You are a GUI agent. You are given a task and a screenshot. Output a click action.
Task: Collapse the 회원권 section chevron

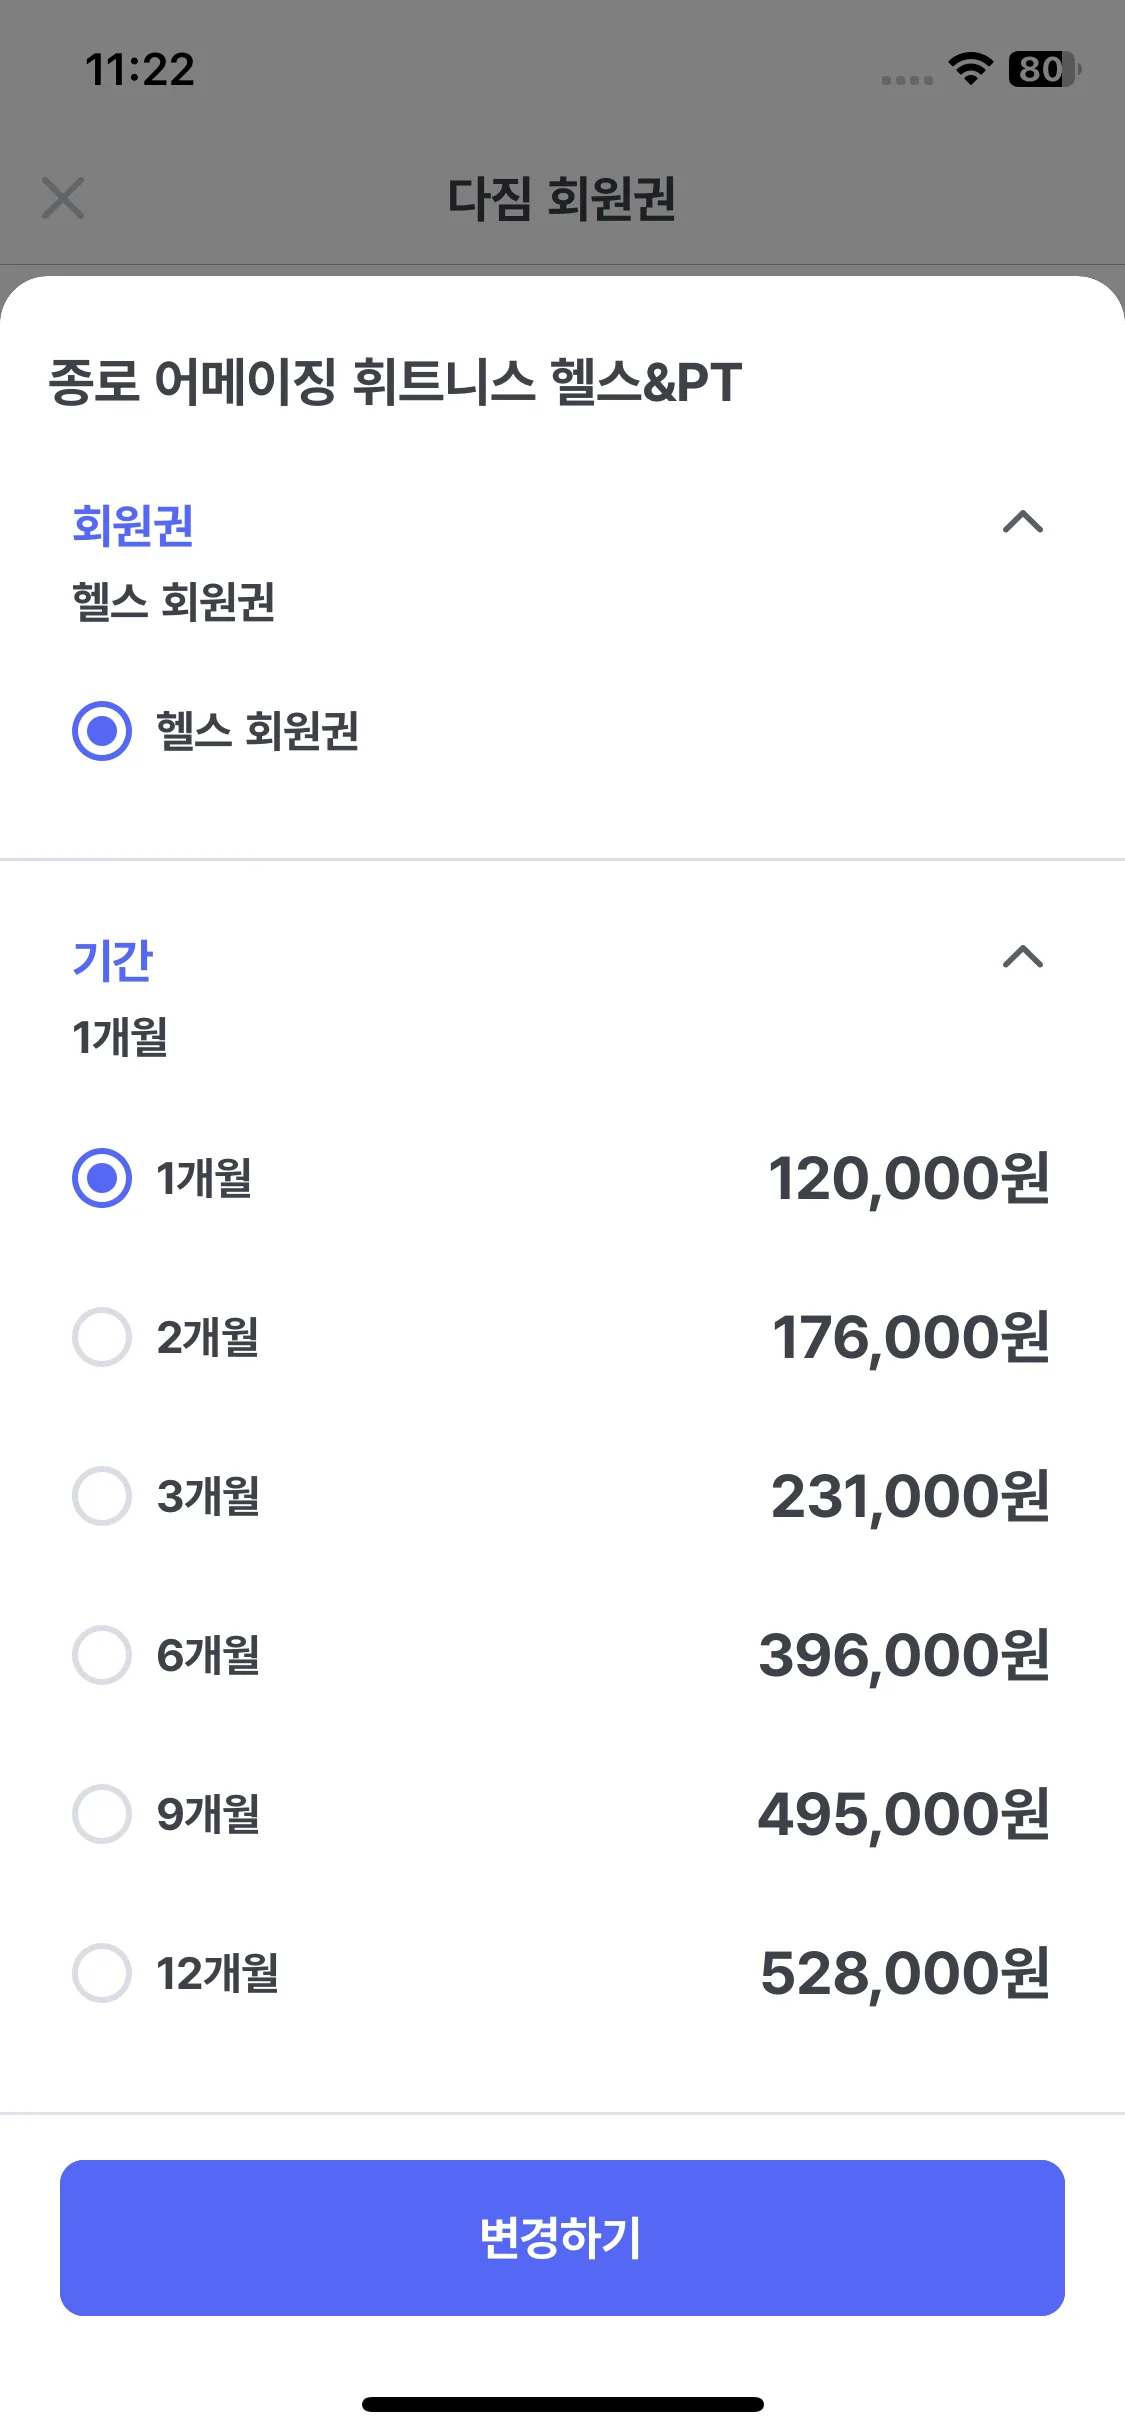tap(1022, 522)
